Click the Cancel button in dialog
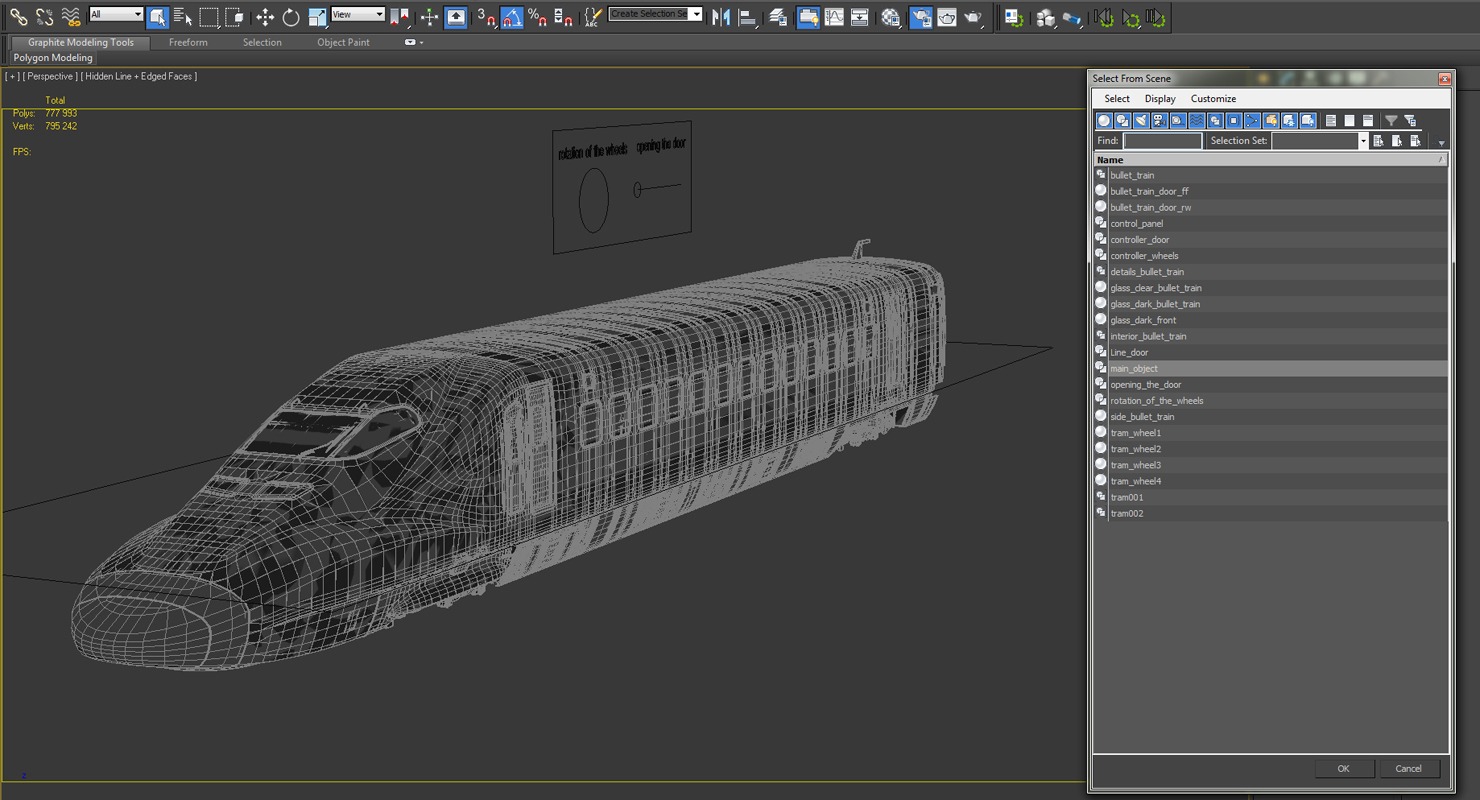Screen dimensions: 1480x800 point(1408,768)
